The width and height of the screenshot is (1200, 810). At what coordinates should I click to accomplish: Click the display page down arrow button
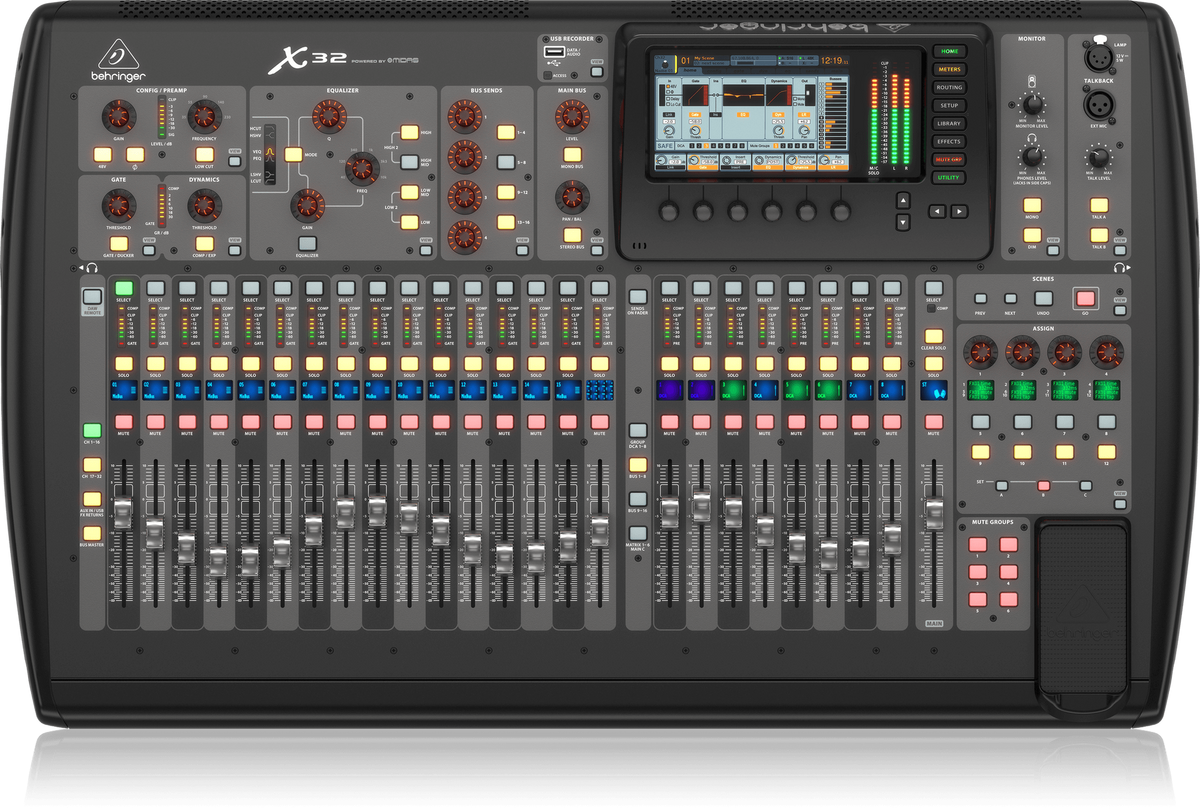(x=903, y=223)
